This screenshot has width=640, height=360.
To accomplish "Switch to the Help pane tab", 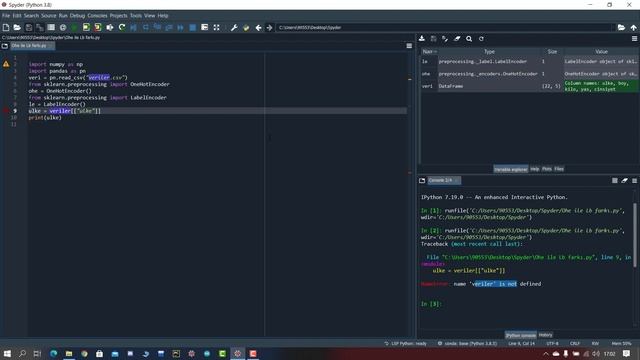I will (x=535, y=169).
